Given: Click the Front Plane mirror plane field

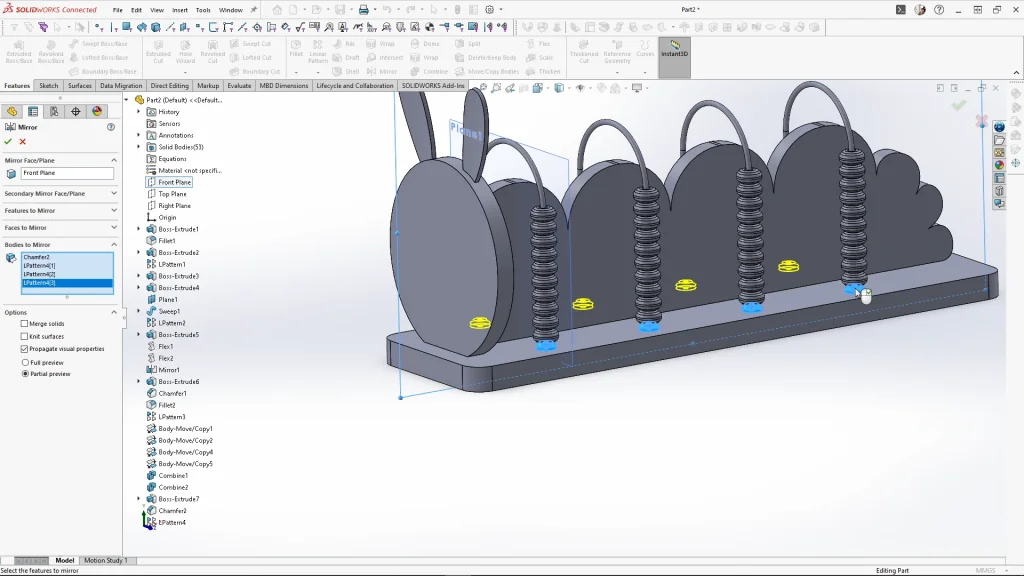Looking at the screenshot, I should [x=67, y=173].
